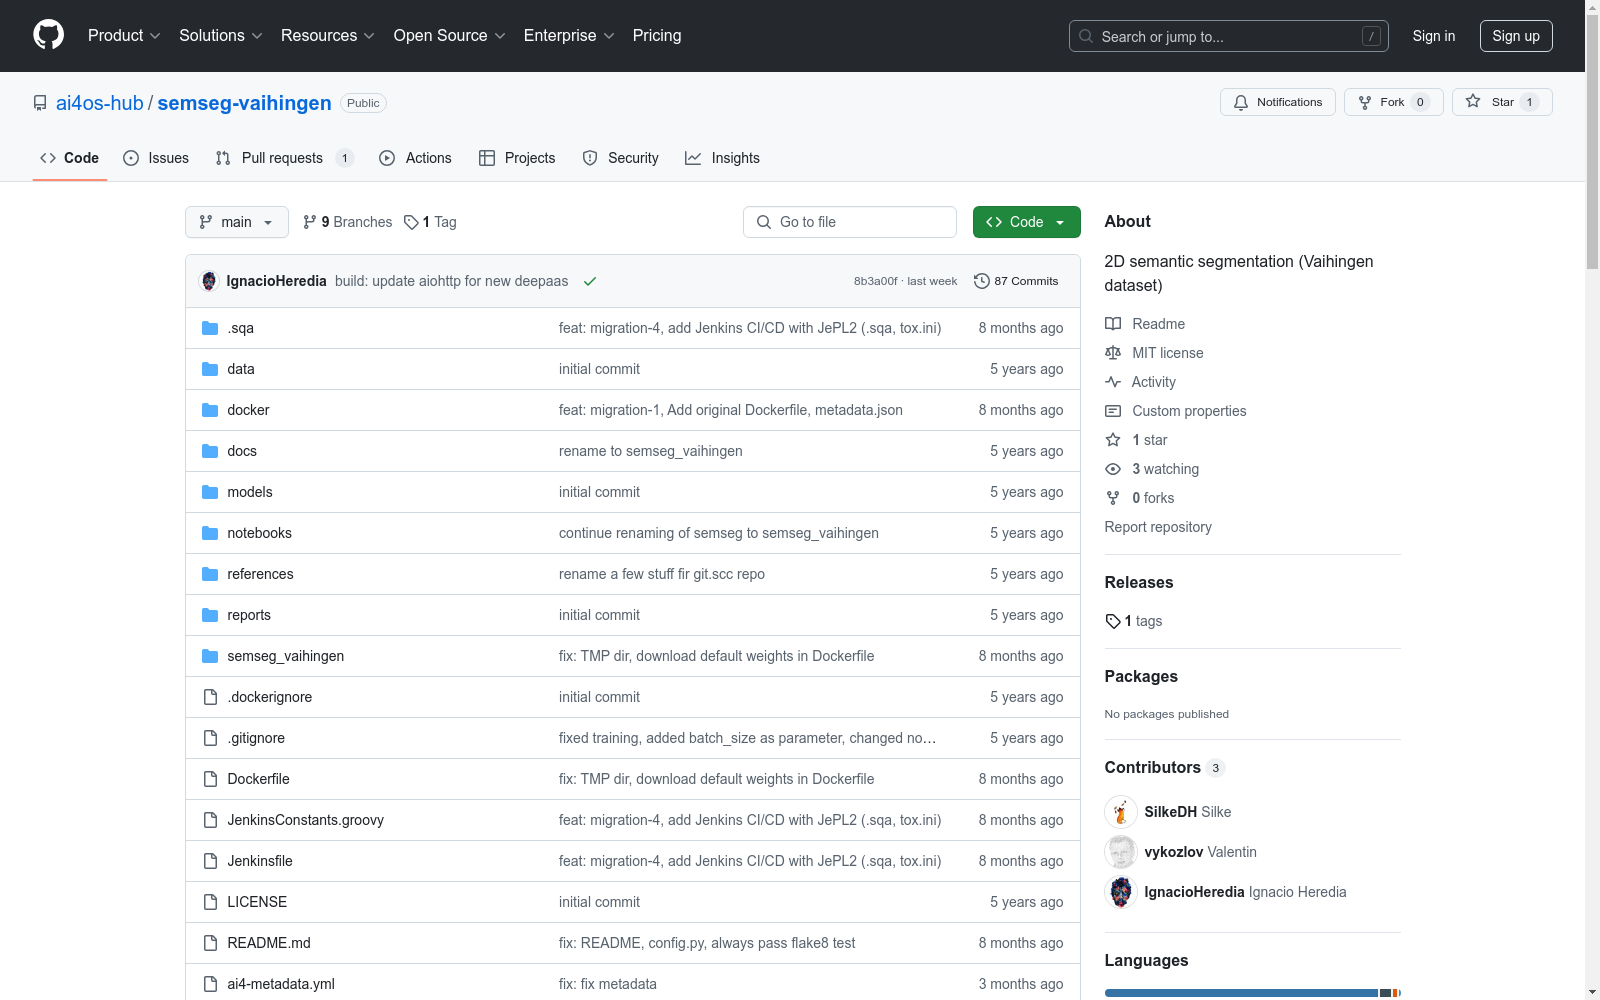Click vykozlov's avatar

[x=1121, y=852]
